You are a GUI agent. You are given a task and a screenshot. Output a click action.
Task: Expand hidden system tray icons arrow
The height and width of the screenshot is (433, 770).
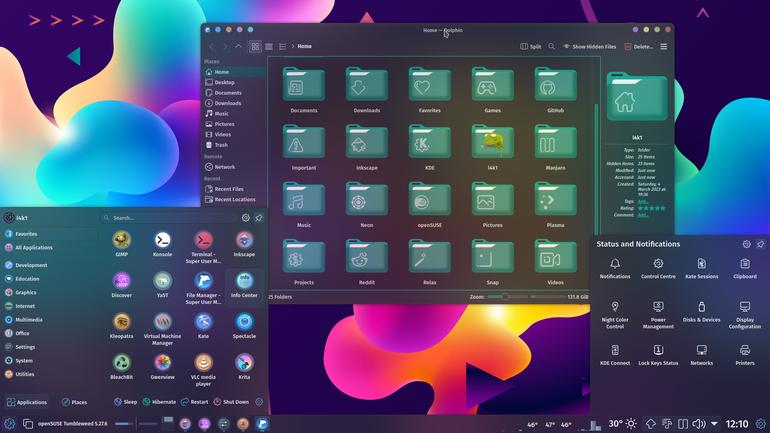(x=714, y=423)
